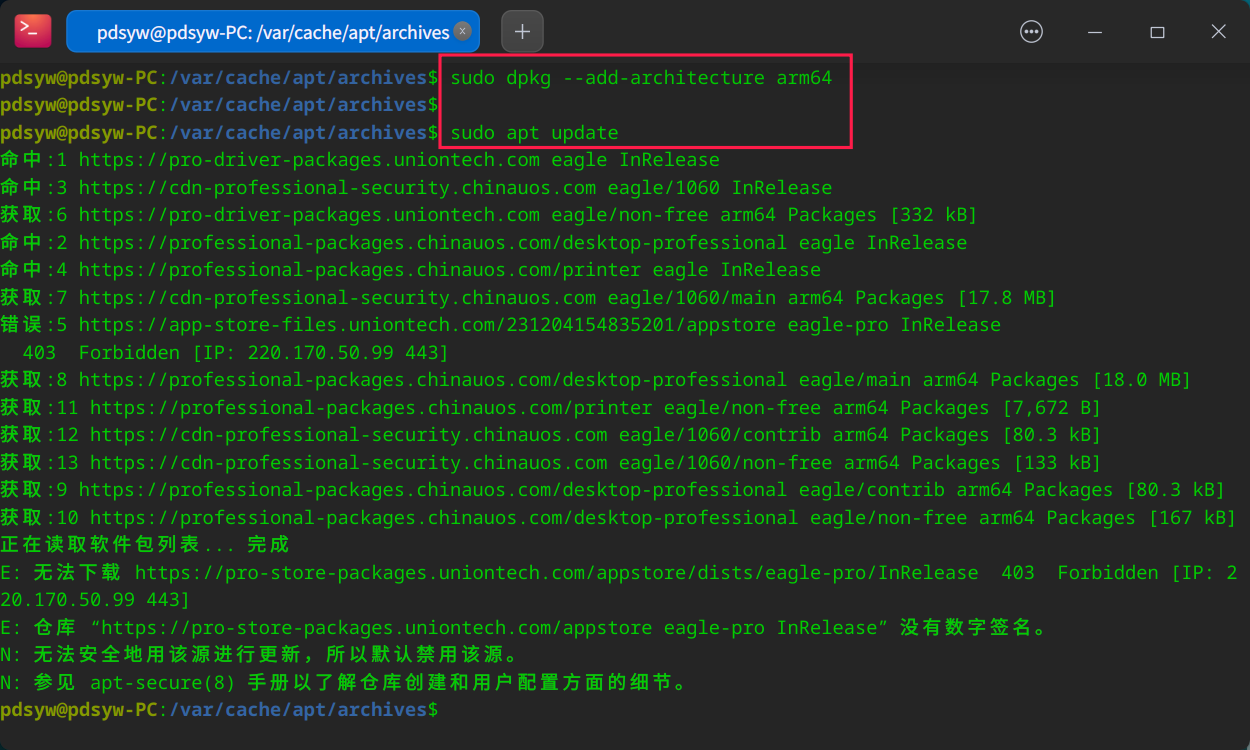This screenshot has width=1250, height=750.
Task: Click the '正在读取软件包列表... 完成' line
Action: point(145,545)
